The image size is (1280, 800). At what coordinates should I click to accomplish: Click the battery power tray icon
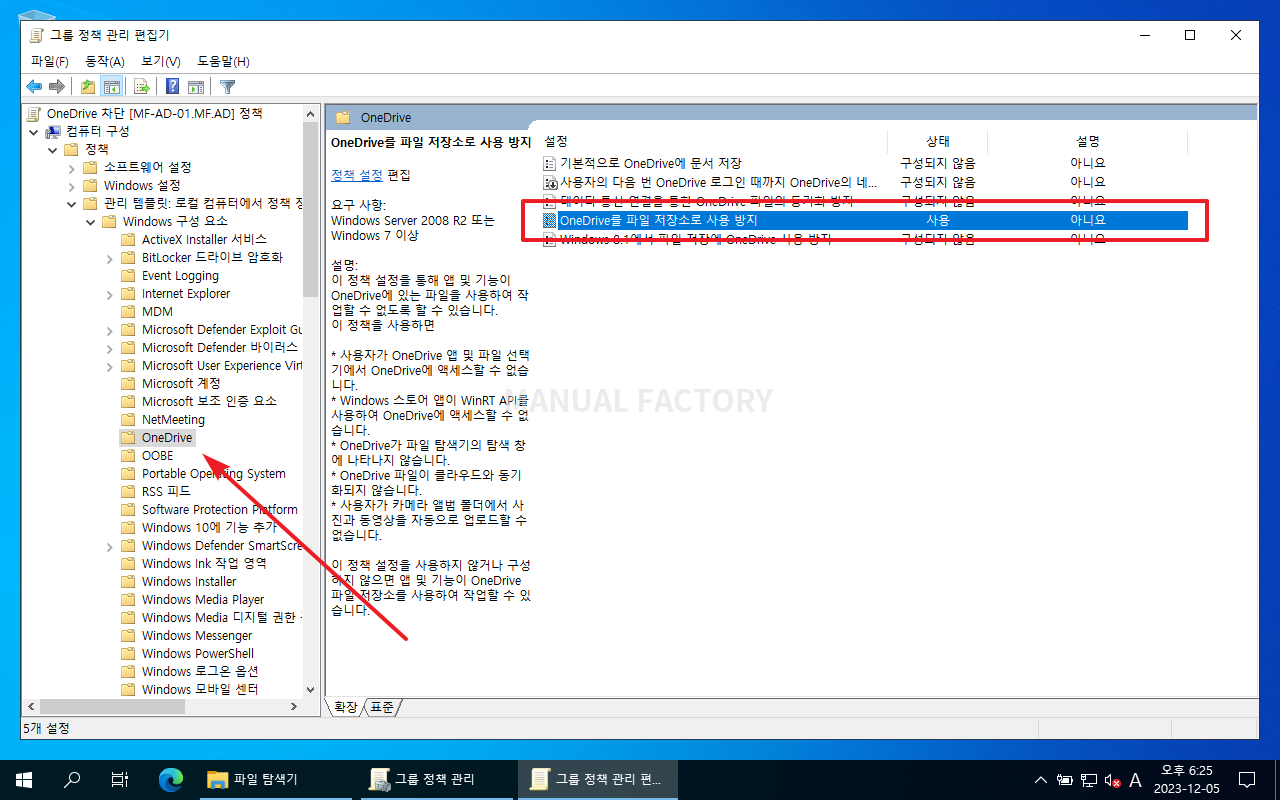click(1066, 780)
